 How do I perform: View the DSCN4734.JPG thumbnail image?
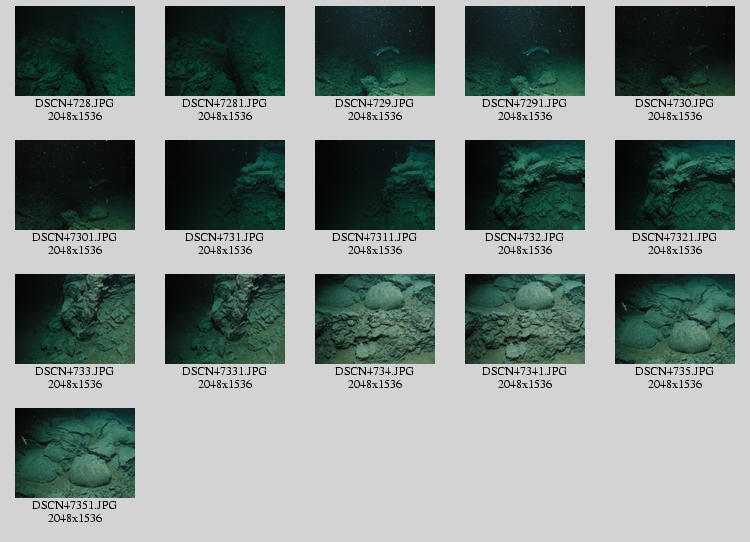coord(375,319)
